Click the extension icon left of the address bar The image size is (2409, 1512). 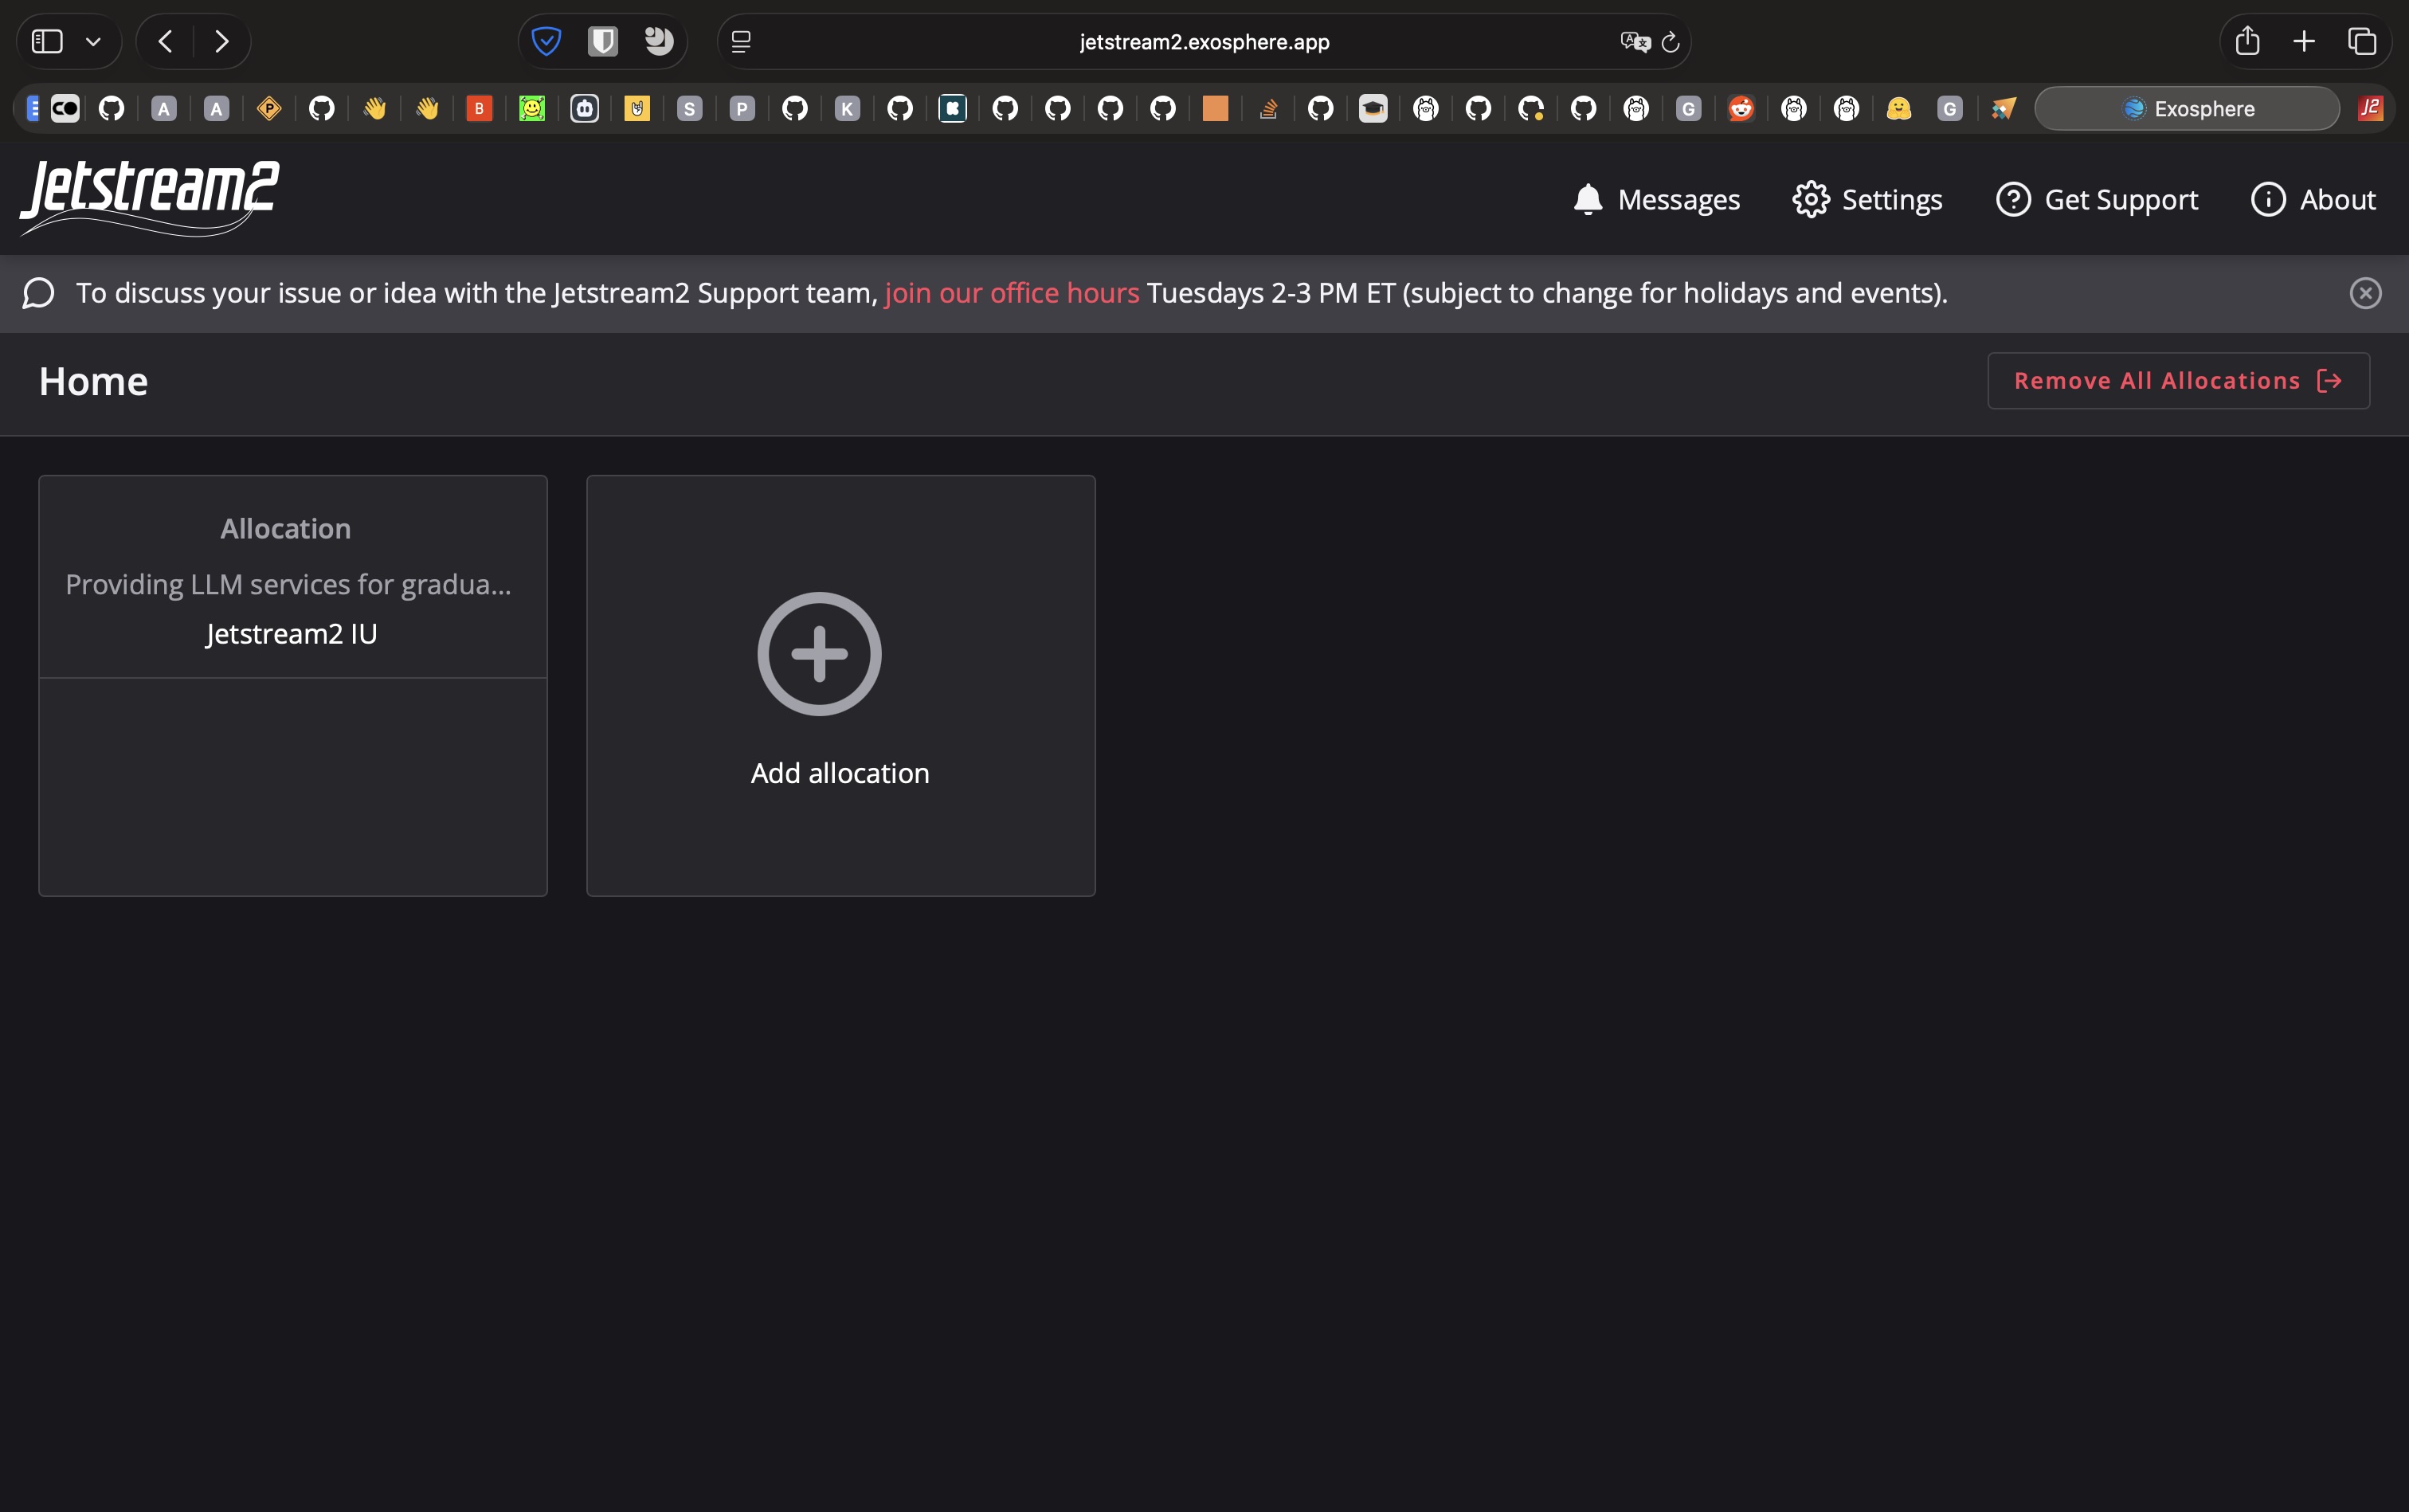659,41
